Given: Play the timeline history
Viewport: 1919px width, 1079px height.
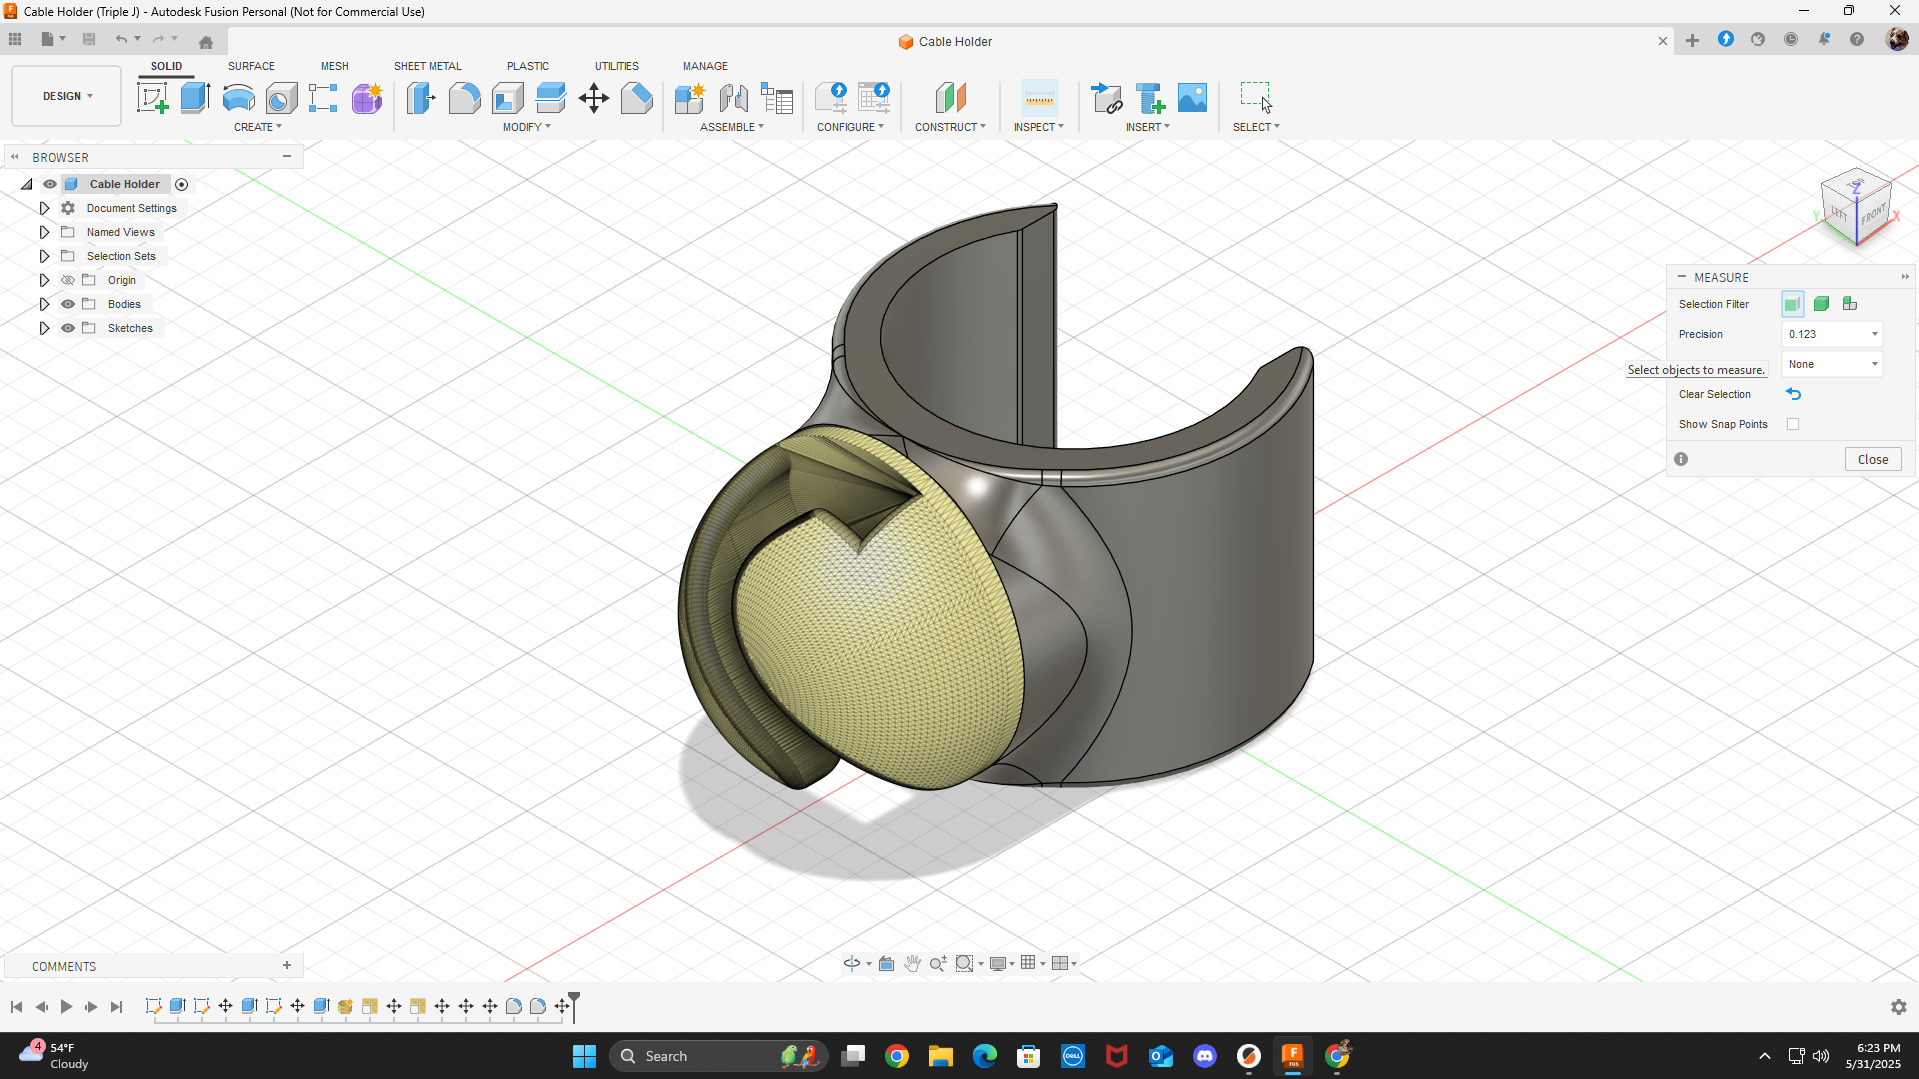Looking at the screenshot, I should pyautogui.click(x=66, y=1007).
